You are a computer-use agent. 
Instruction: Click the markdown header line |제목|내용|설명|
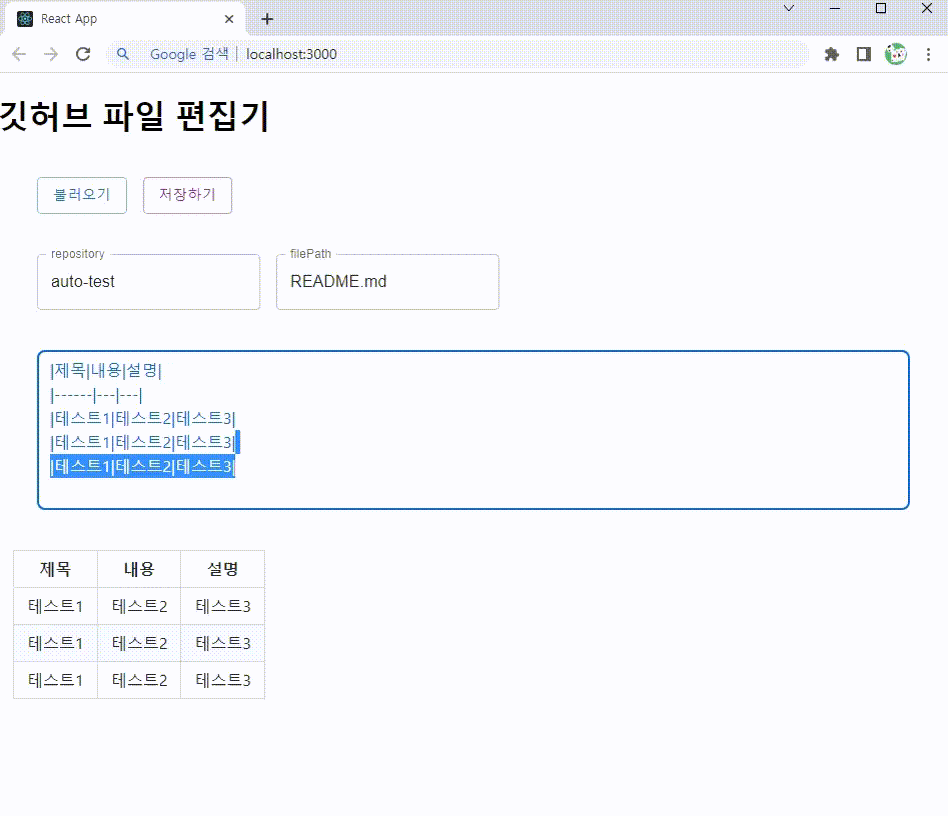click(x=106, y=371)
